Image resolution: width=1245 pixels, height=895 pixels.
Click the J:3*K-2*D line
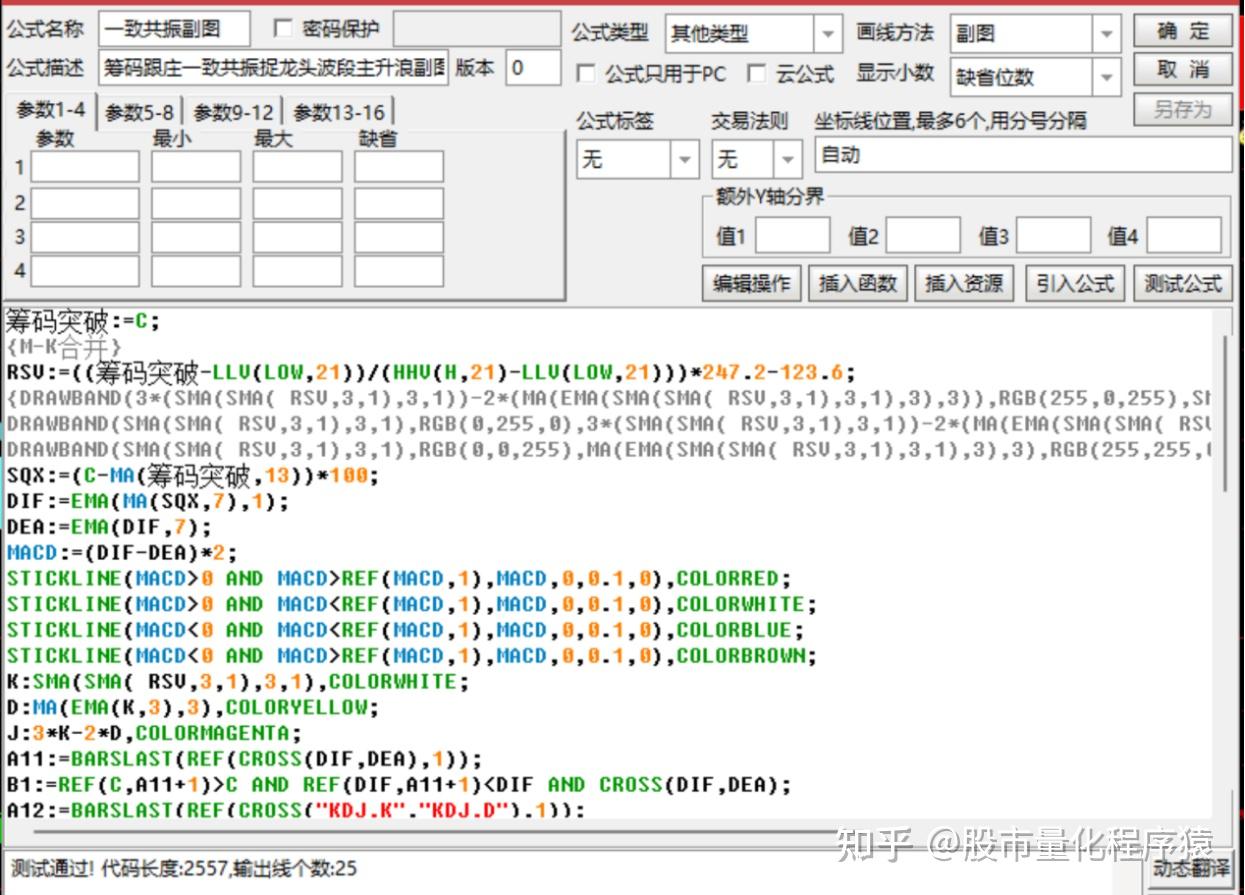pos(154,733)
